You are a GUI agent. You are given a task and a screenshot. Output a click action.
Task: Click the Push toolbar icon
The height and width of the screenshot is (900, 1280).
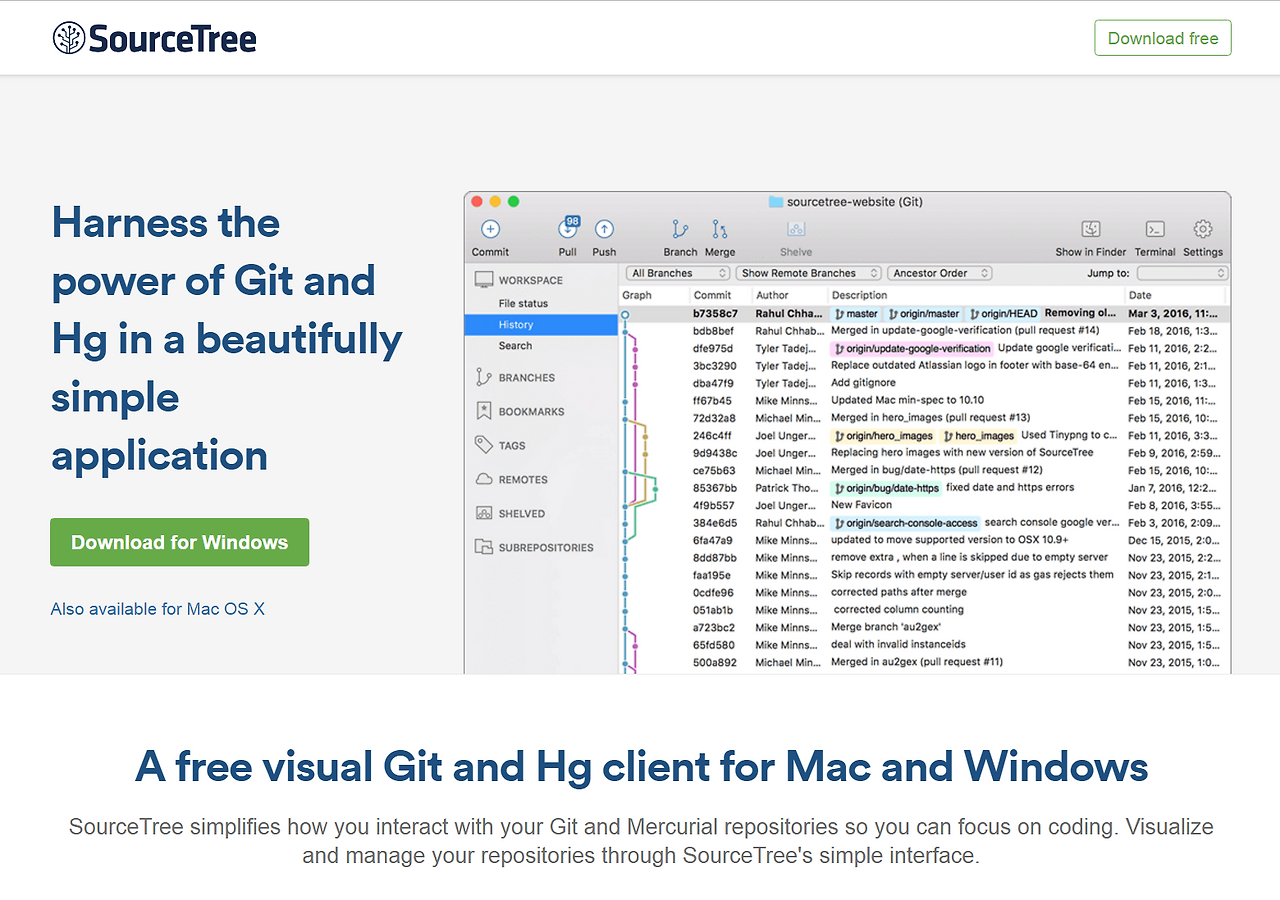point(604,230)
